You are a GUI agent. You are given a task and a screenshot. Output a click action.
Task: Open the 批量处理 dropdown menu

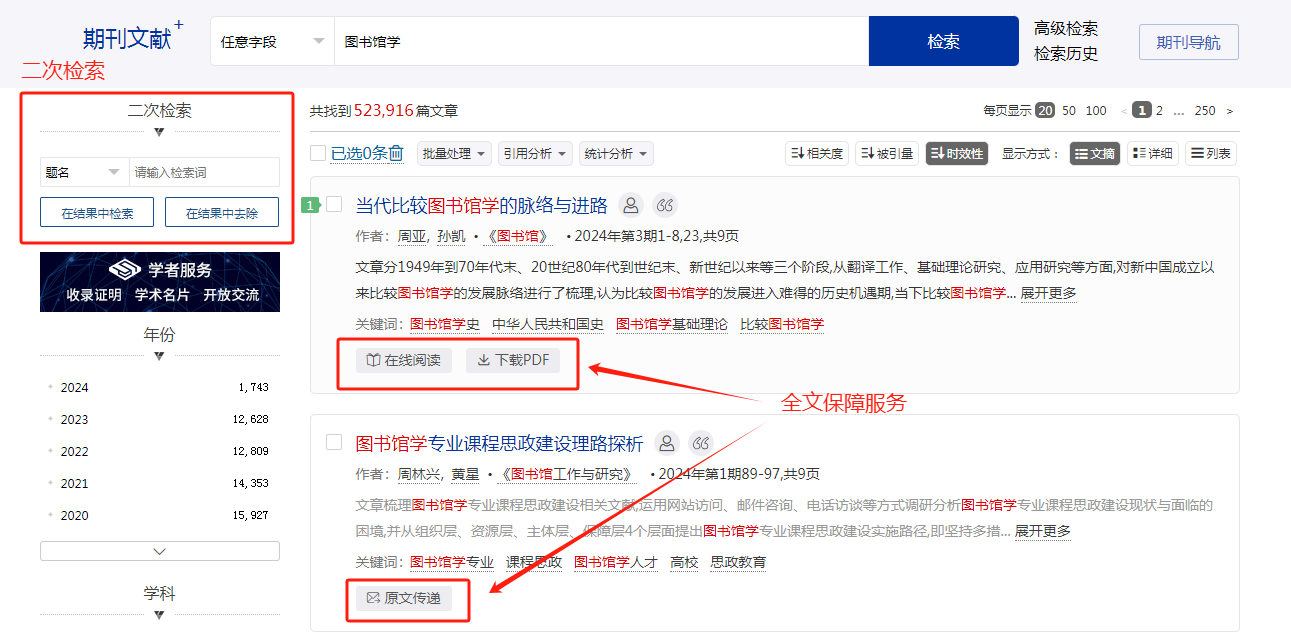point(455,153)
